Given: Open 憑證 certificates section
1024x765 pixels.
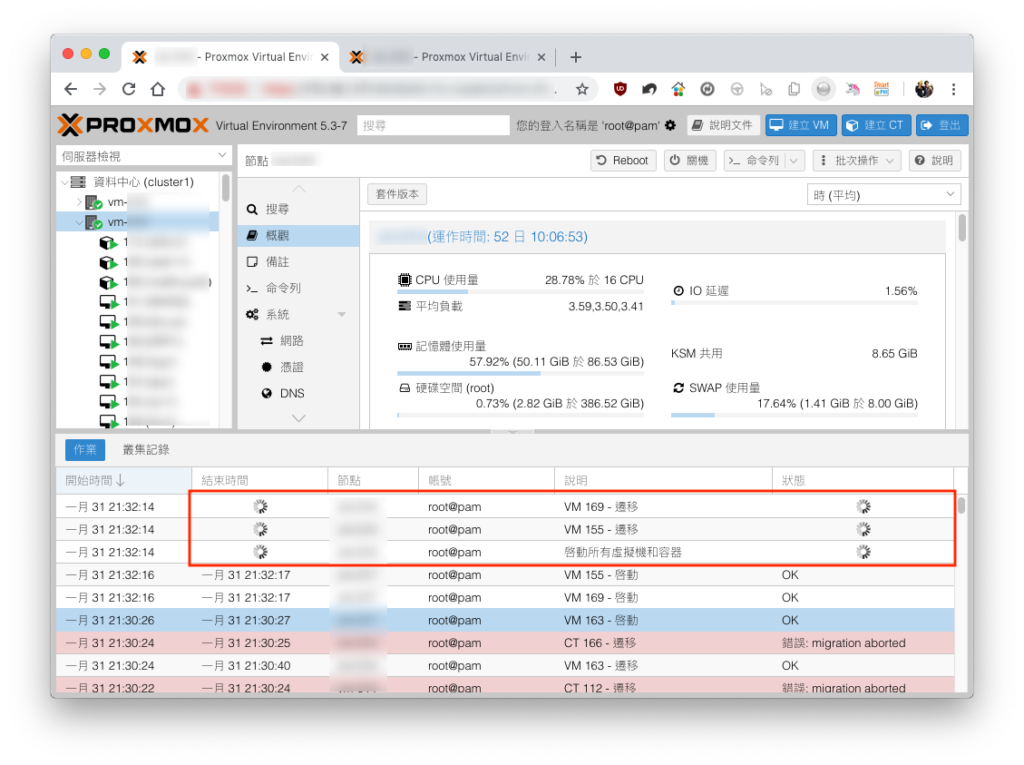Looking at the screenshot, I should click(299, 367).
